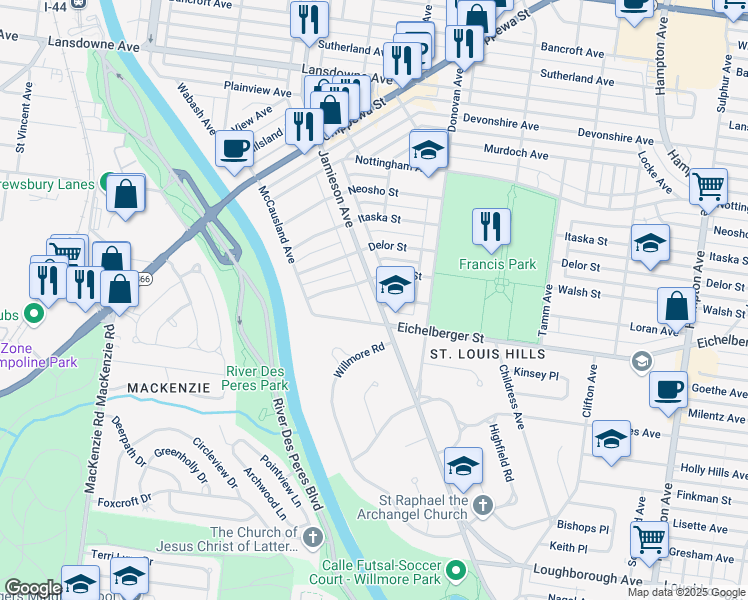Open the shopping bag marker by Shrewsbury Lanes
The width and height of the screenshot is (748, 600).
[x=125, y=195]
